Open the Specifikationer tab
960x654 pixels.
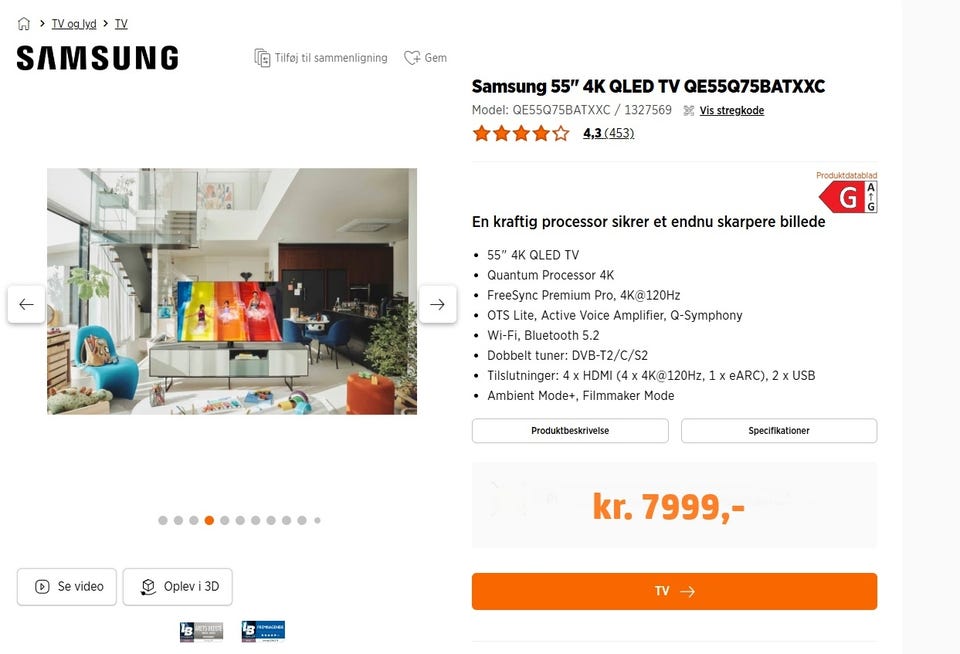point(779,430)
